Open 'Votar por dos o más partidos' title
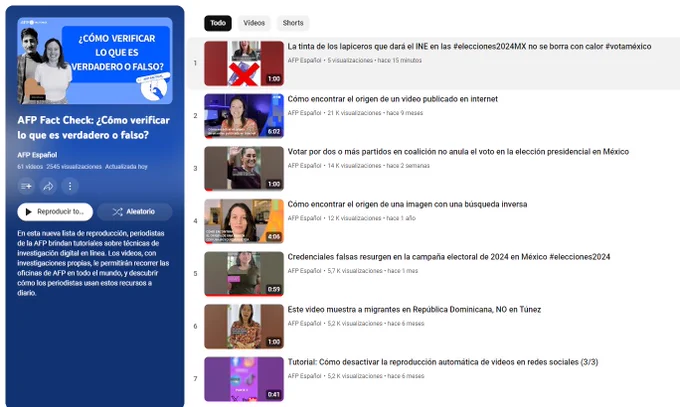680x407 pixels. click(x=458, y=151)
